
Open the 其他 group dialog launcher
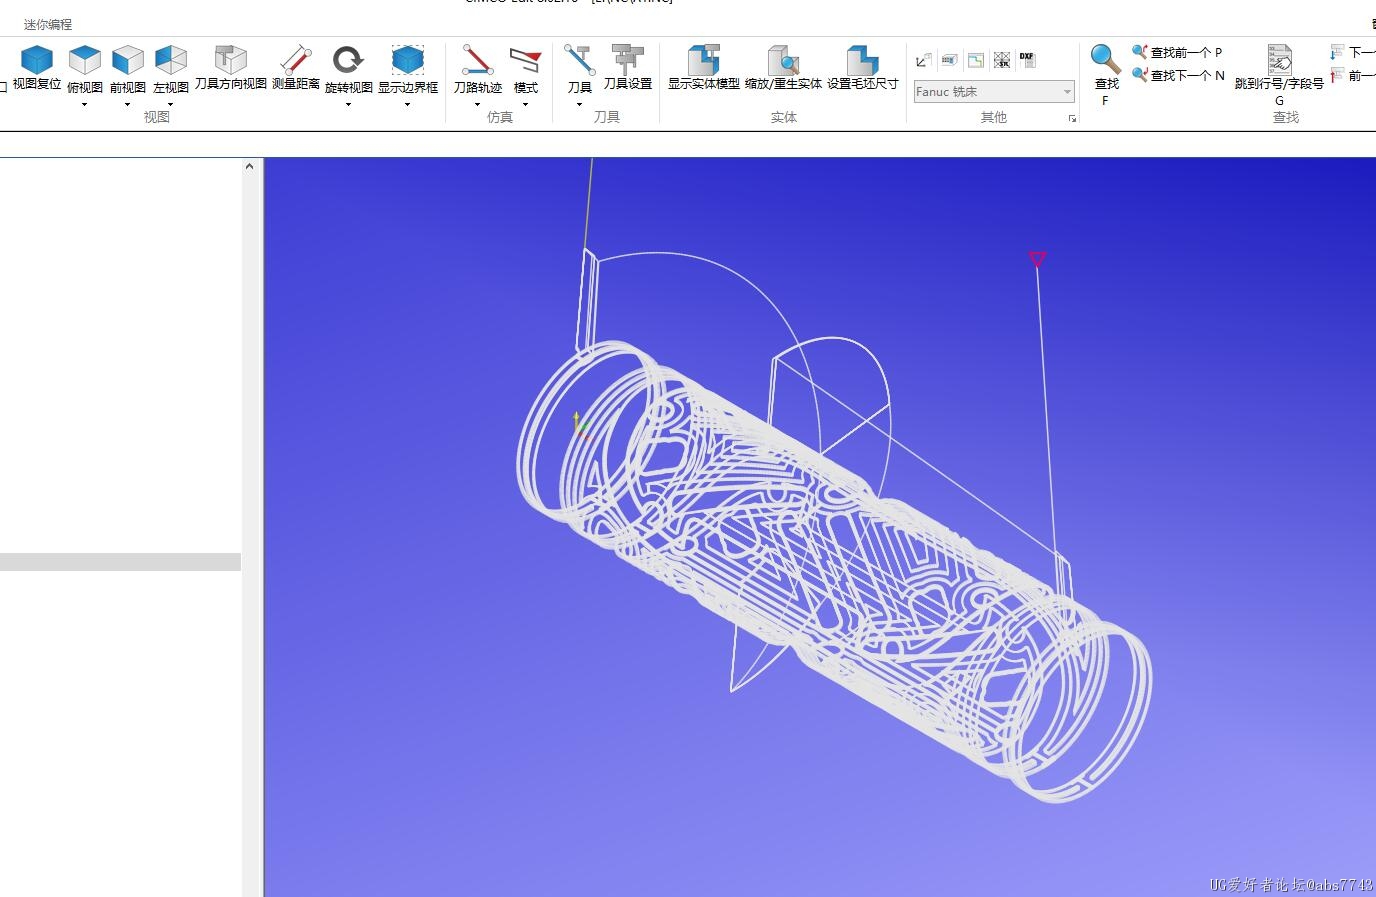tap(1072, 118)
